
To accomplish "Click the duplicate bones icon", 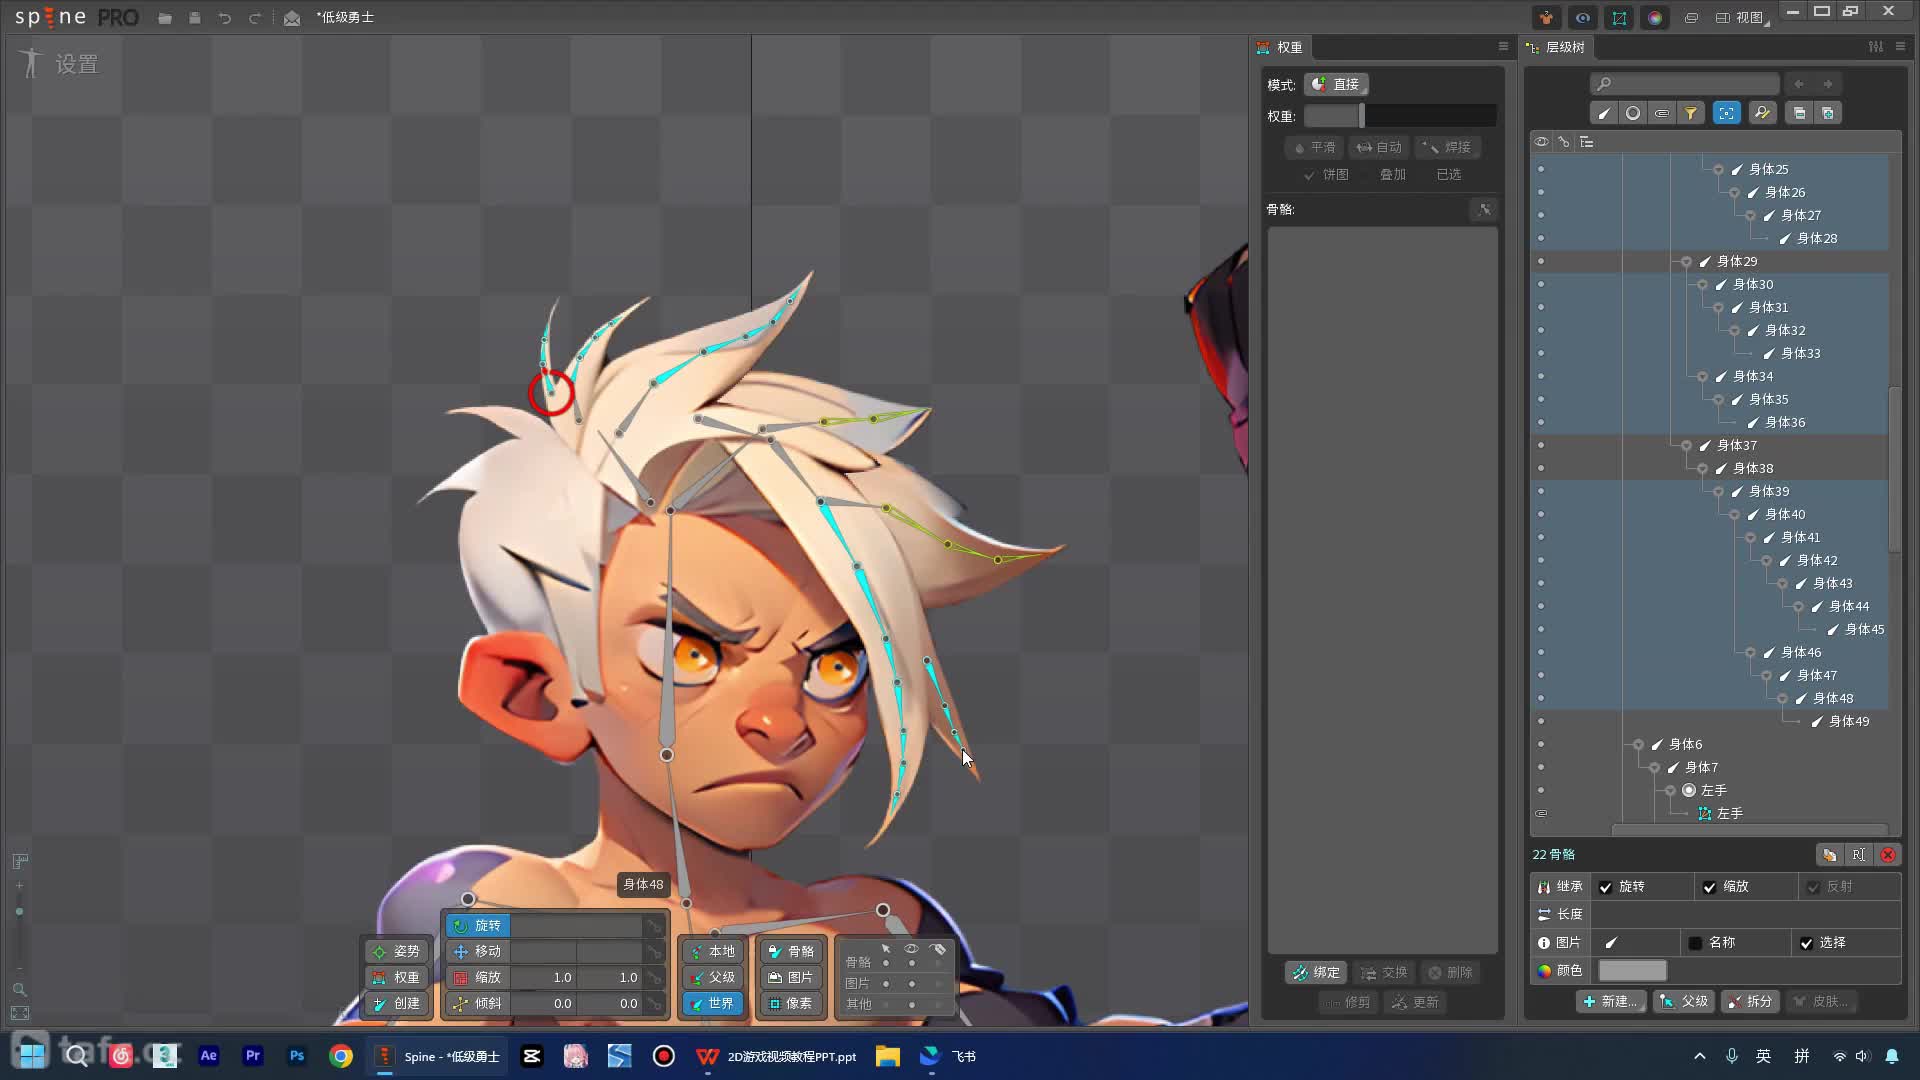I will point(1829,855).
